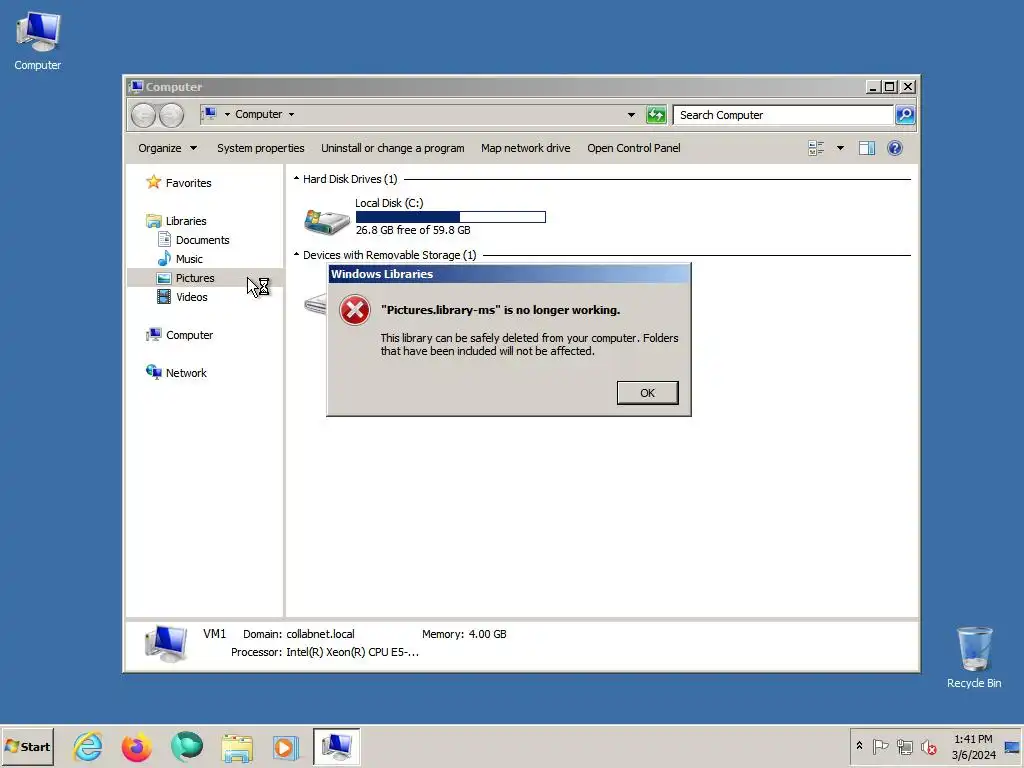Screen dimensions: 1024x768
Task: Click OK in the Windows Libraries dialog
Action: 647,392
